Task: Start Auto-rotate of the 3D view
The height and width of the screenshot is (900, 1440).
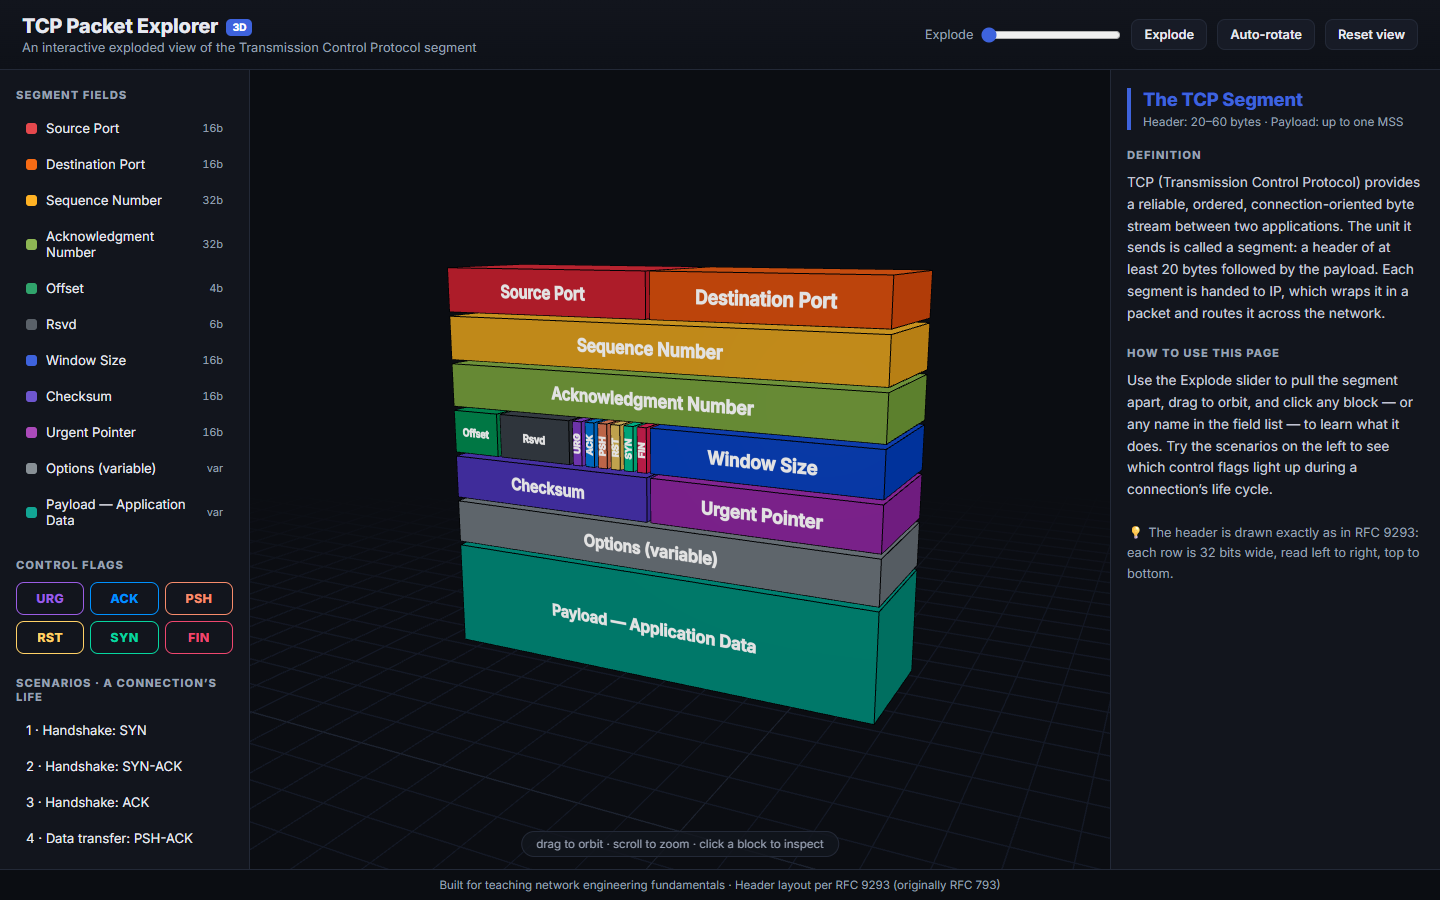Action: tap(1266, 34)
